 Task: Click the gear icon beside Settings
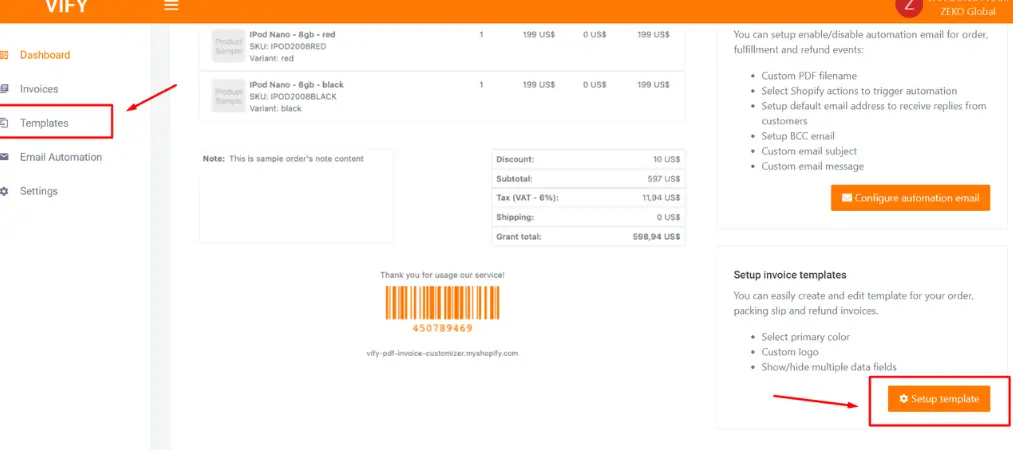click(x=5, y=191)
